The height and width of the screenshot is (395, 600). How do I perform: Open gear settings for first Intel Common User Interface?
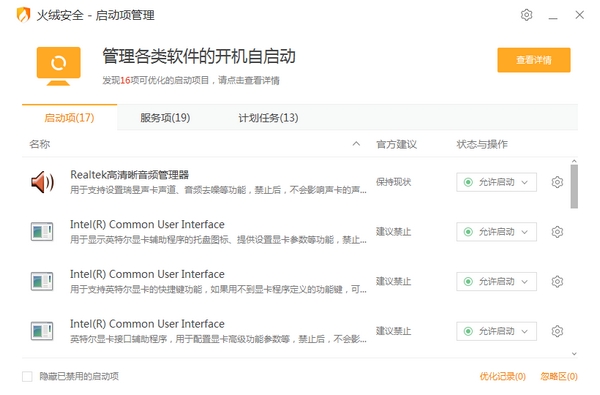pyautogui.click(x=557, y=232)
